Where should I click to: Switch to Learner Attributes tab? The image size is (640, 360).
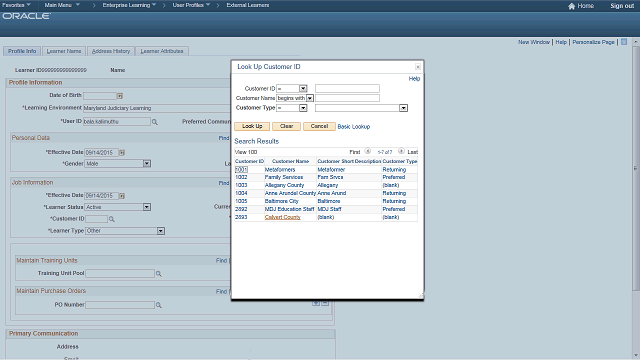(x=162, y=51)
